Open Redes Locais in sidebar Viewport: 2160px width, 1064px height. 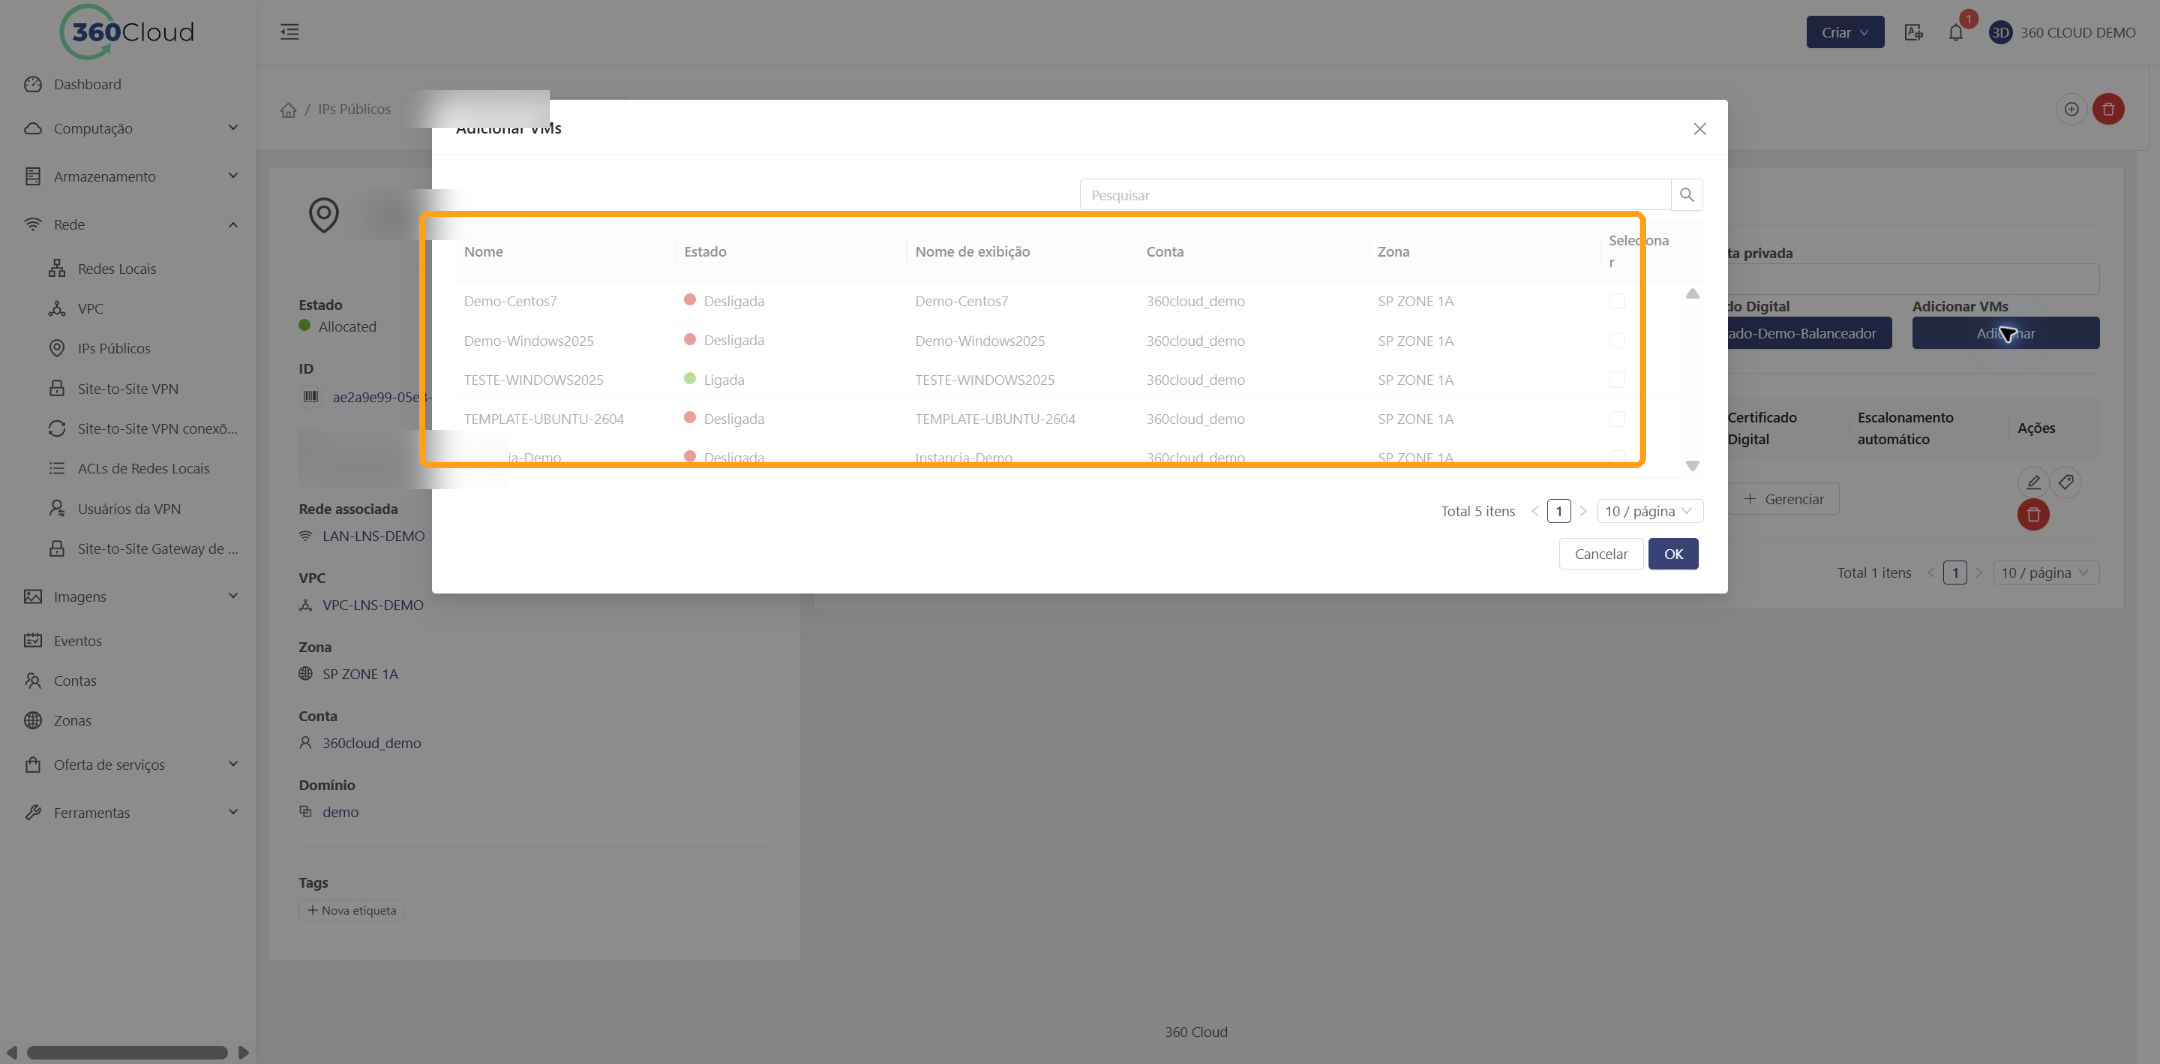coord(117,268)
